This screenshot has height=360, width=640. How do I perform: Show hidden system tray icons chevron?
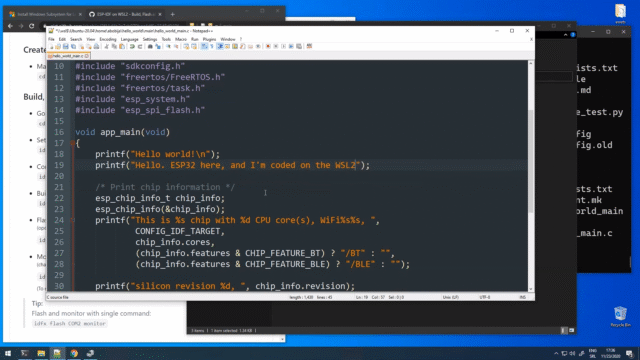(x=556, y=353)
